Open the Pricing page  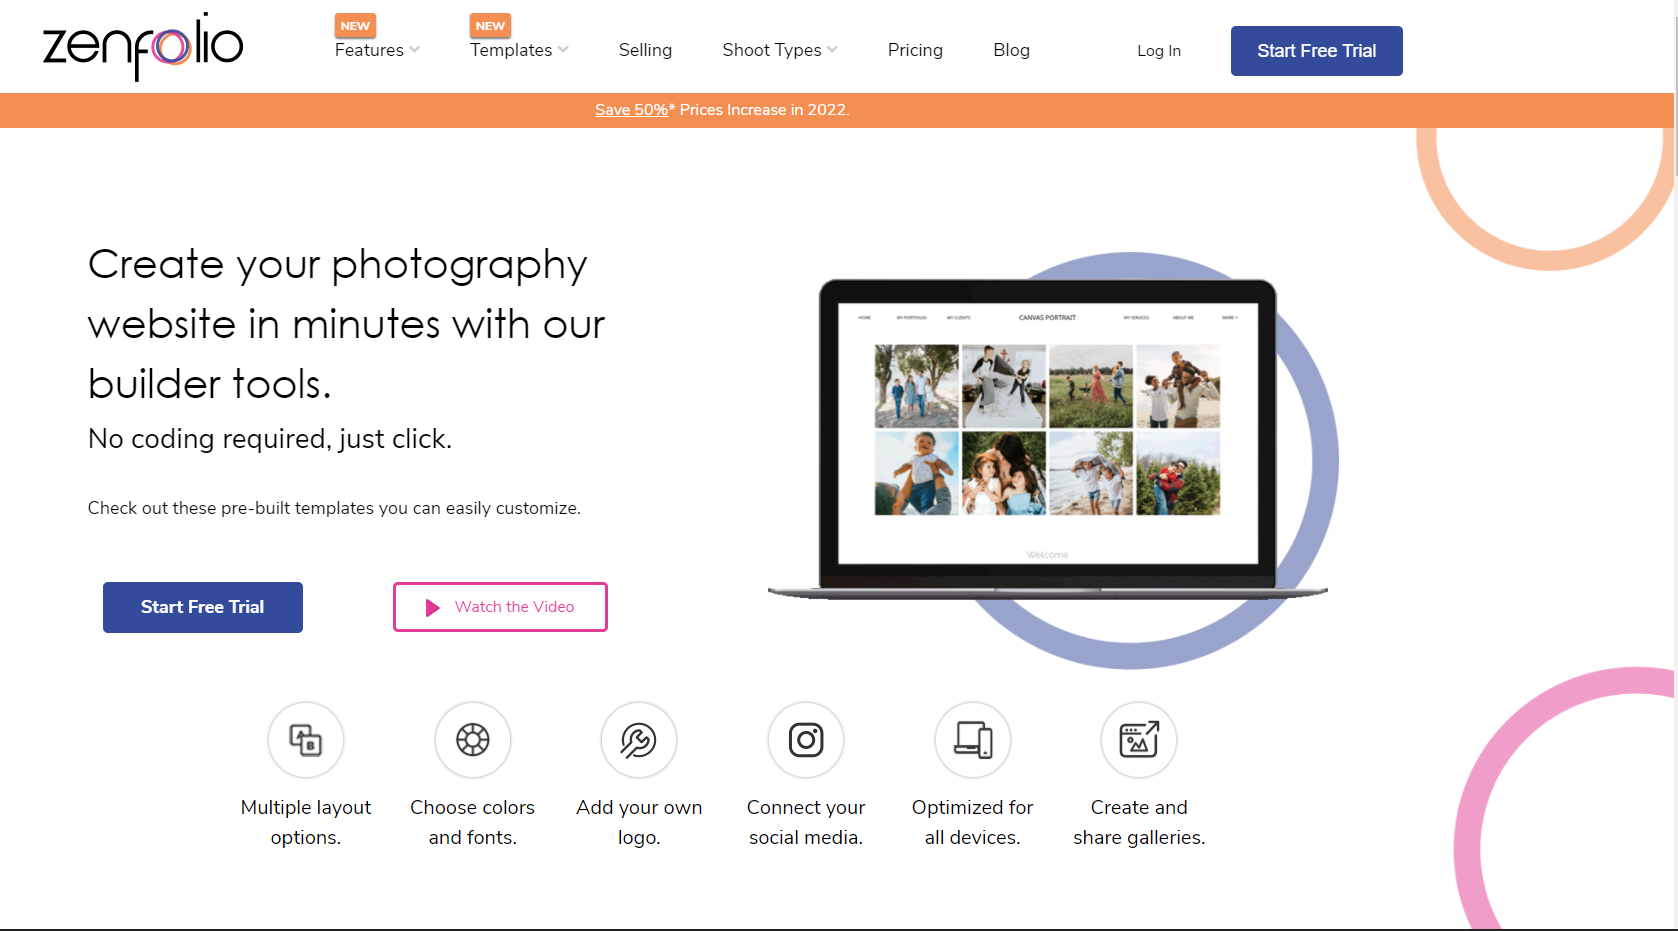(x=915, y=50)
